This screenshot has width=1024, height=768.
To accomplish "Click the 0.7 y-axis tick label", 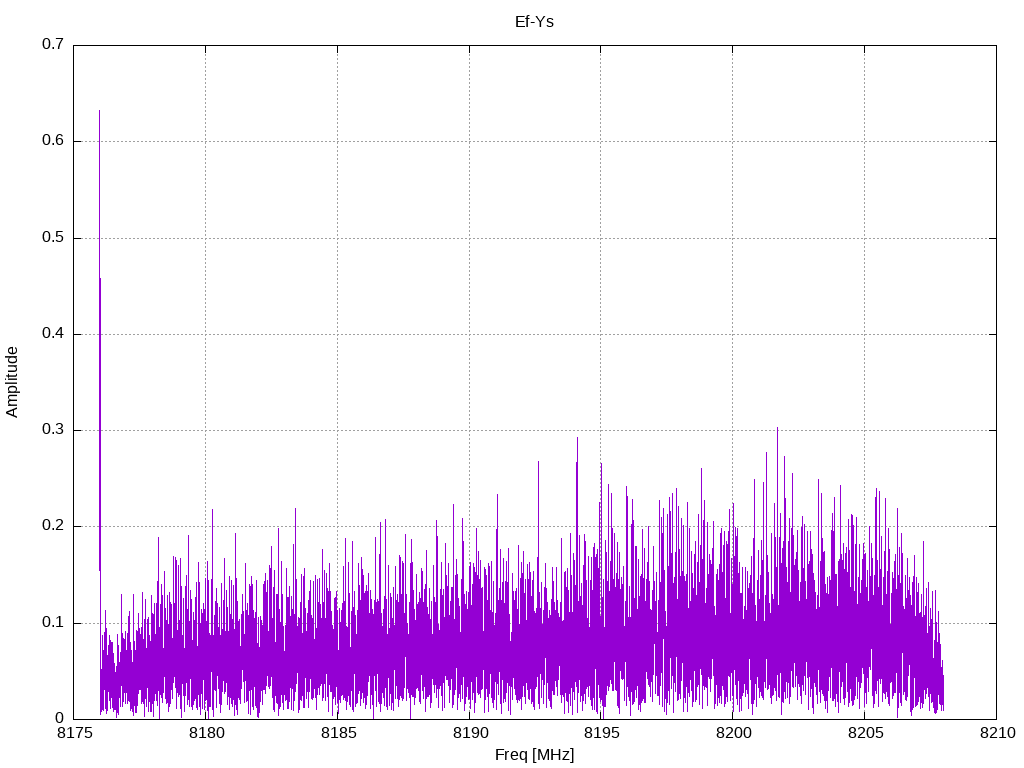I will point(53,45).
